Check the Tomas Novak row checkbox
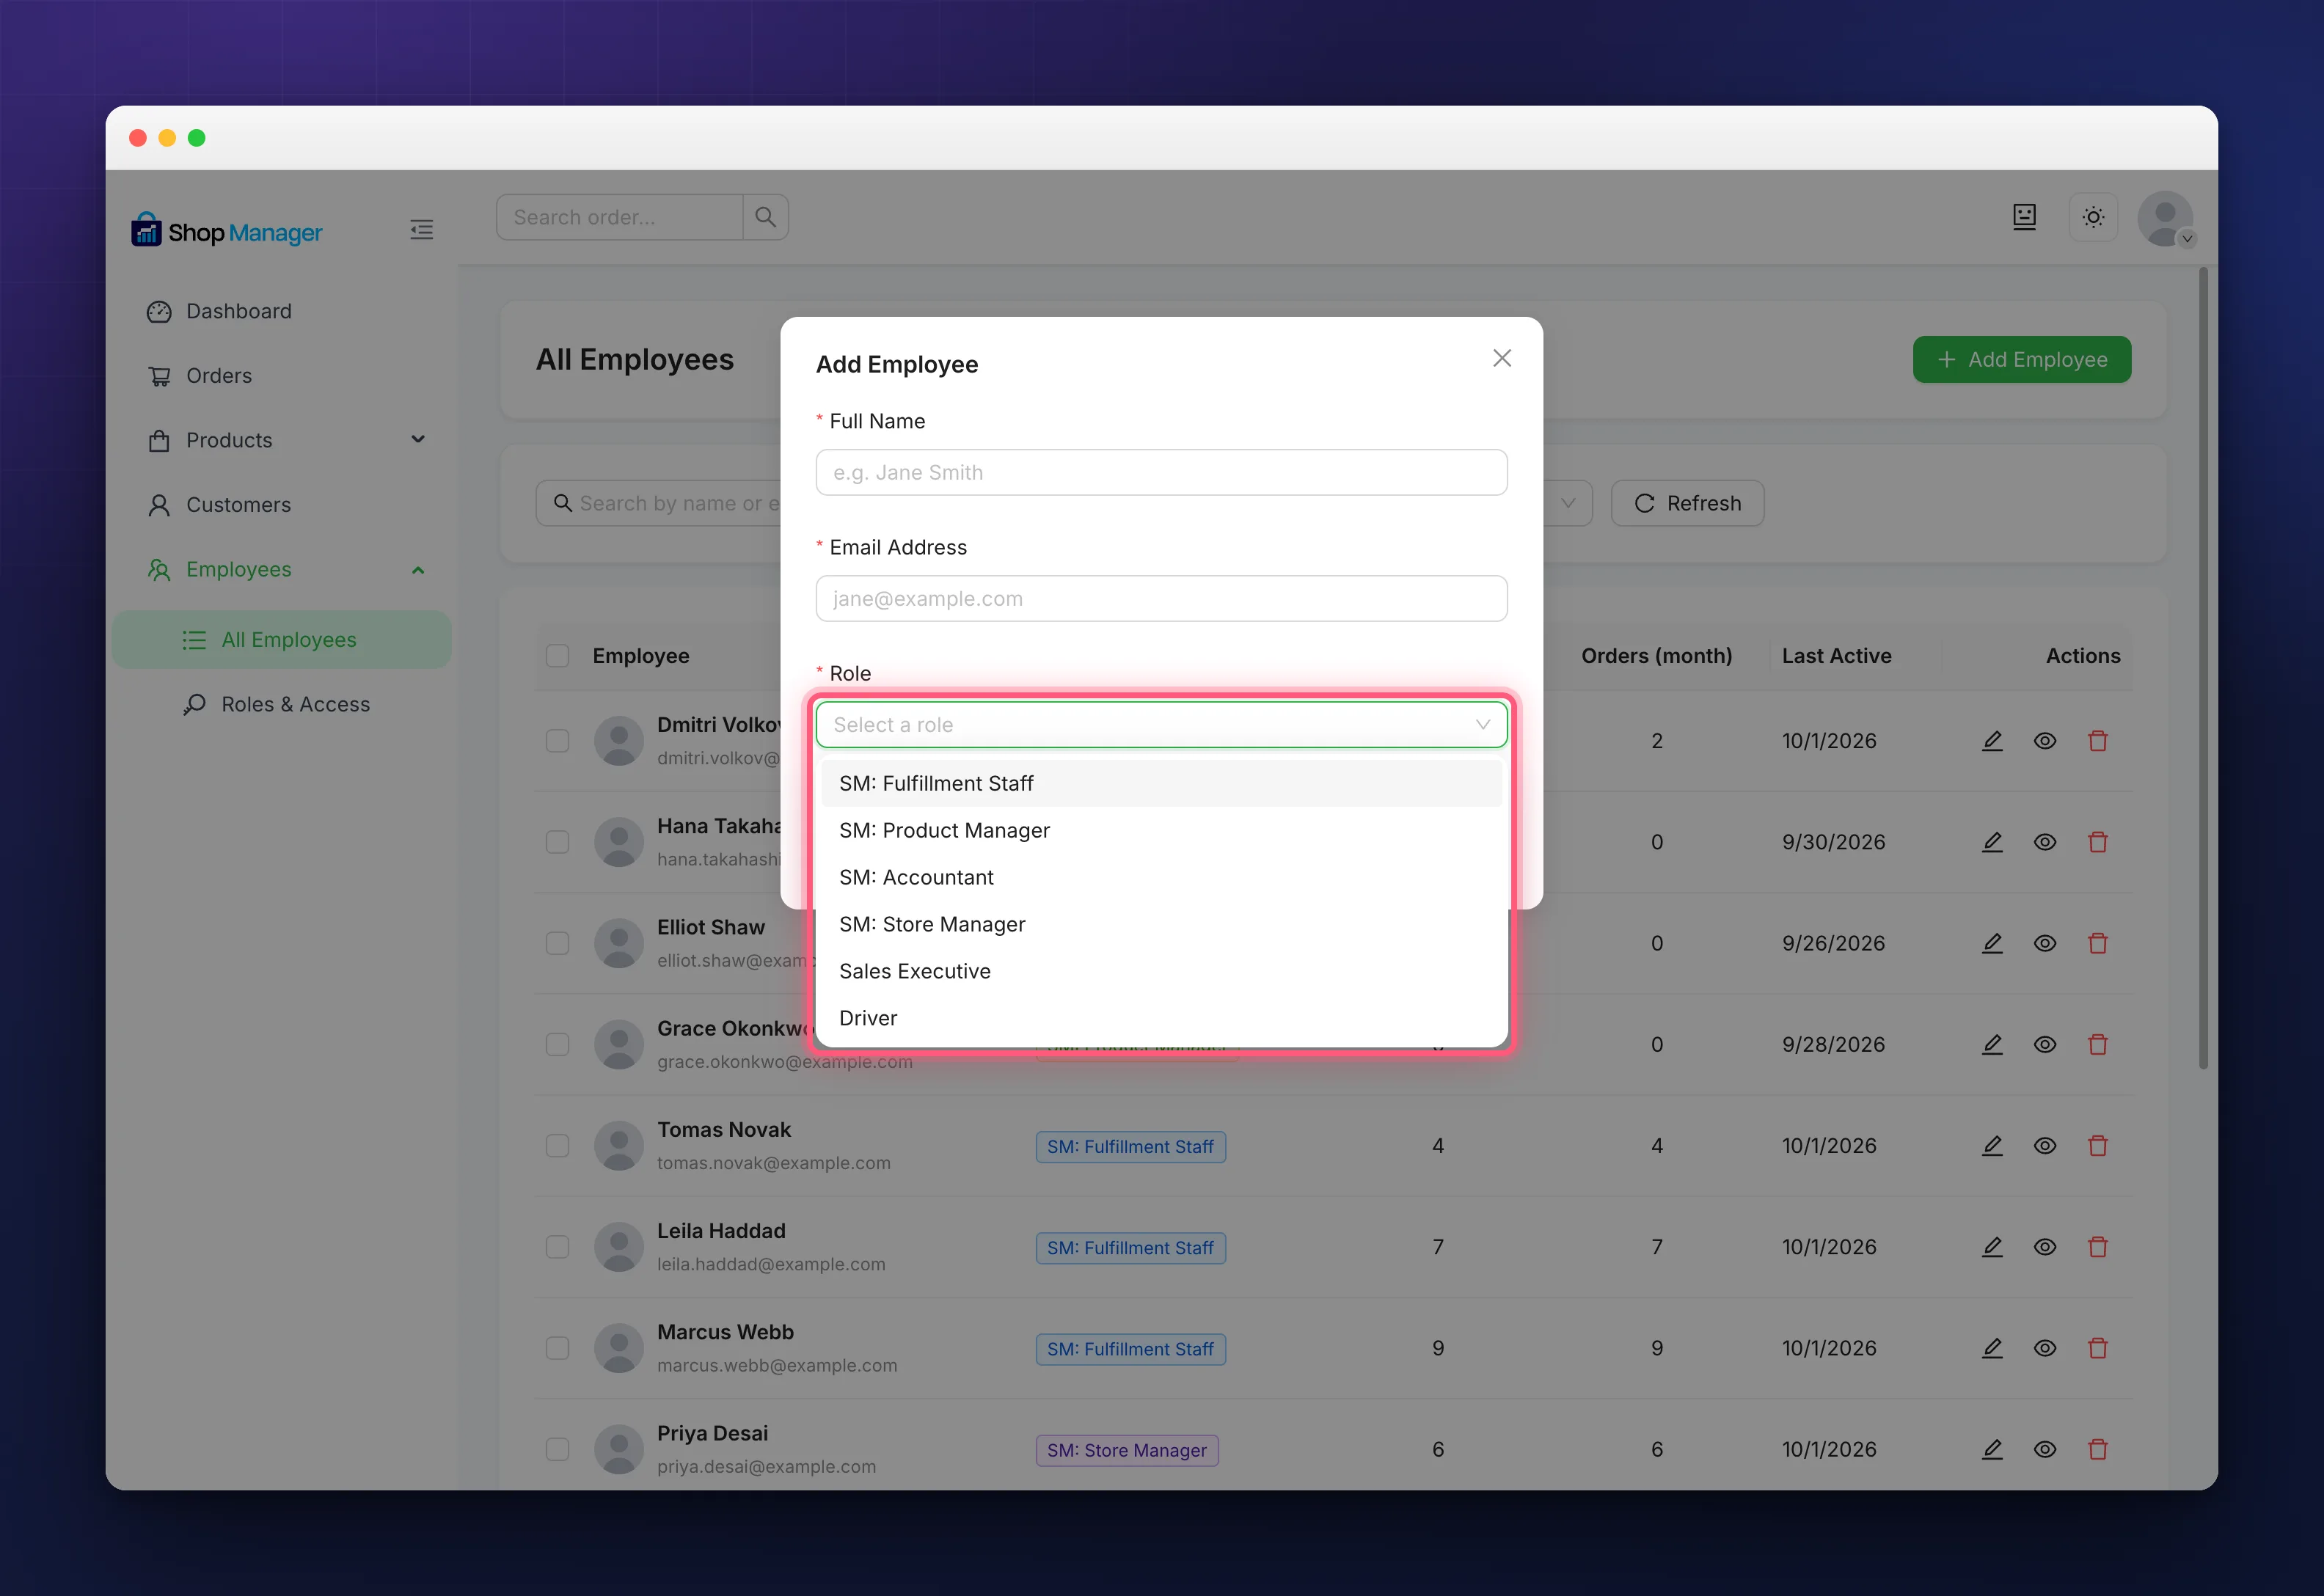Image resolution: width=2324 pixels, height=1596 pixels. (x=557, y=1146)
